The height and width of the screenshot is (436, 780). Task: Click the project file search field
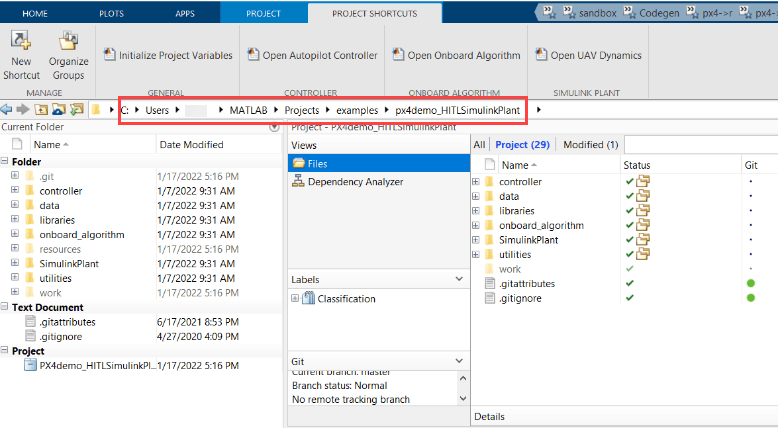pos(700,144)
